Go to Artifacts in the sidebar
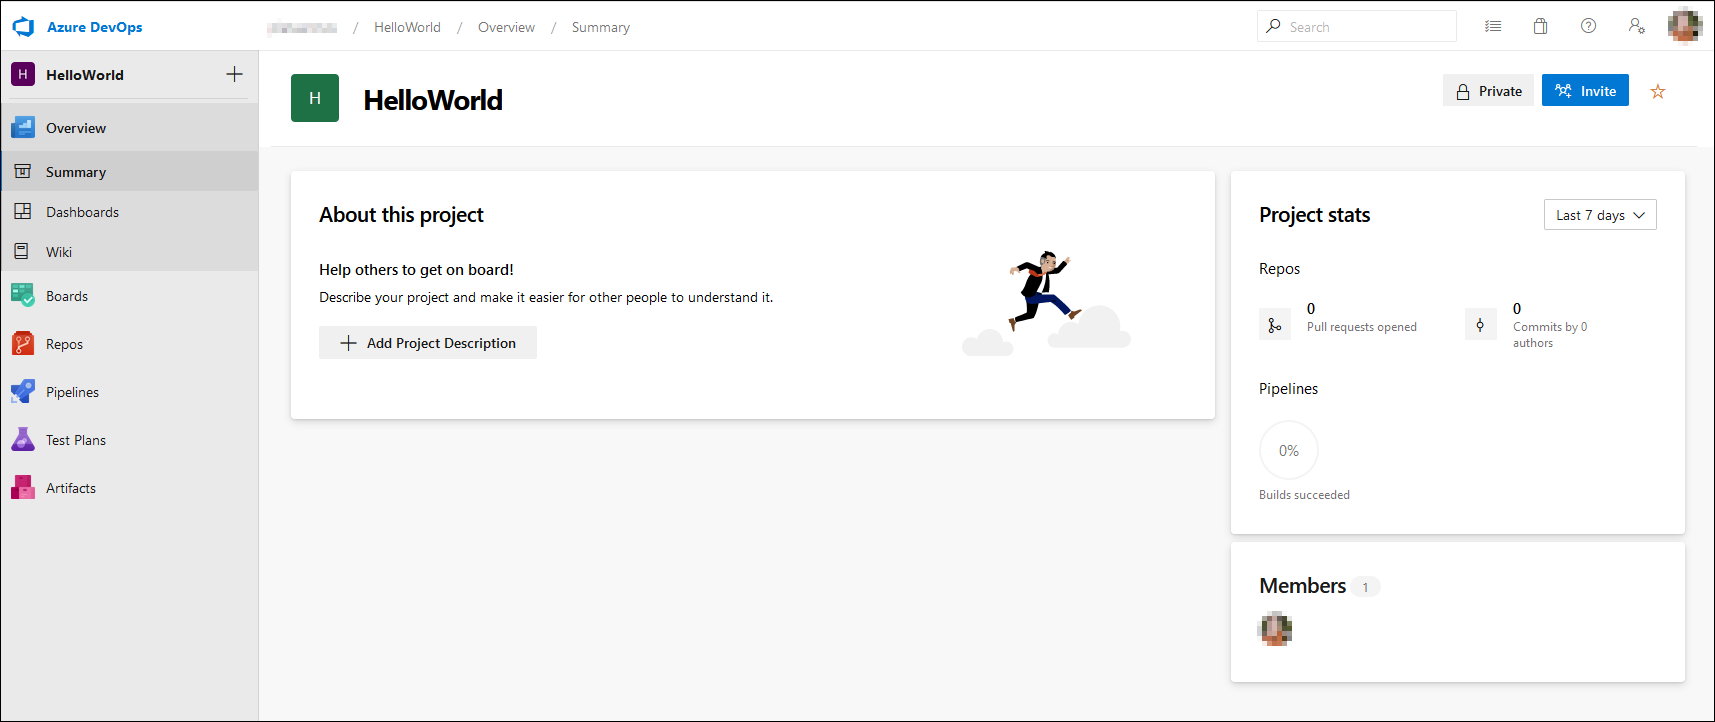 (130, 487)
